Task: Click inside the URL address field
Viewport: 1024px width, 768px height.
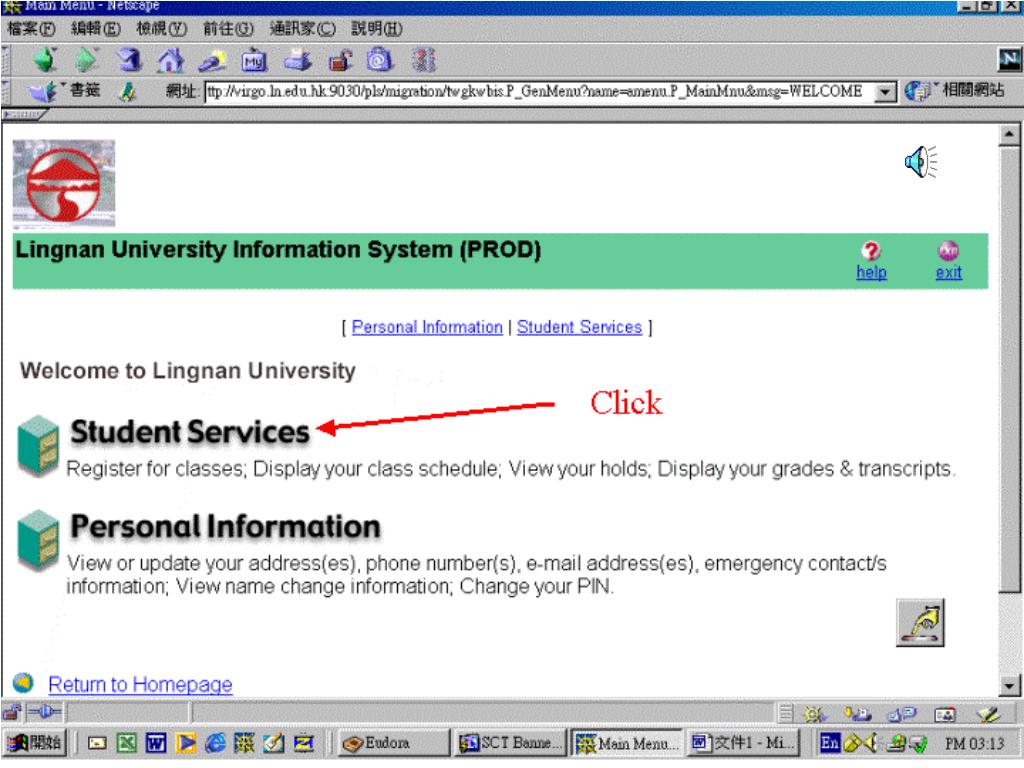Action: point(539,91)
